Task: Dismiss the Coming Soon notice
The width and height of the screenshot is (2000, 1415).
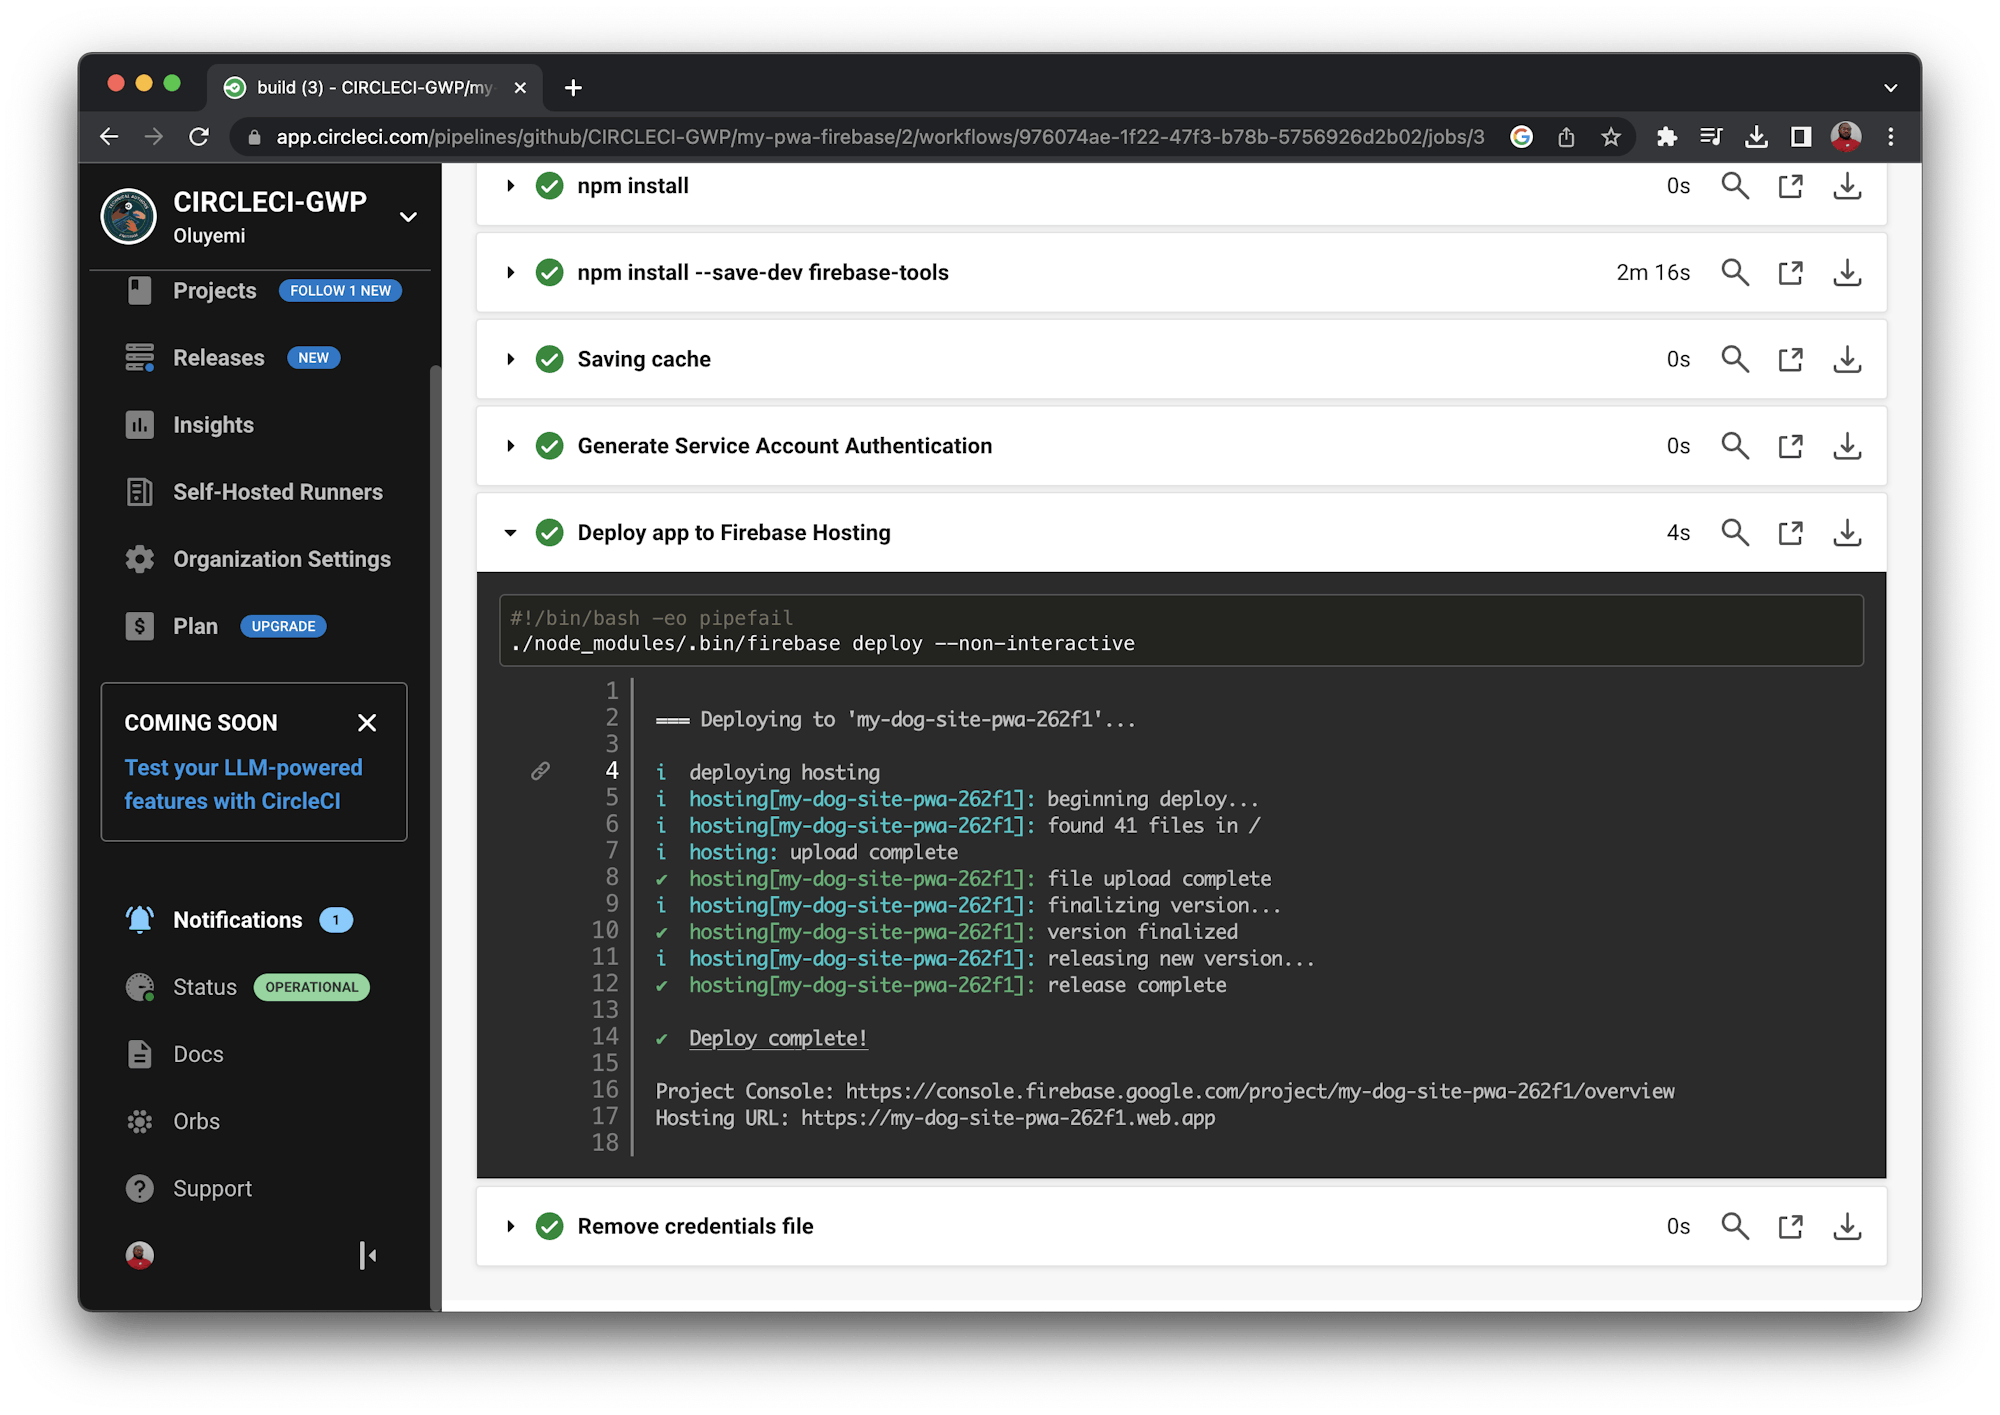Action: [x=367, y=722]
